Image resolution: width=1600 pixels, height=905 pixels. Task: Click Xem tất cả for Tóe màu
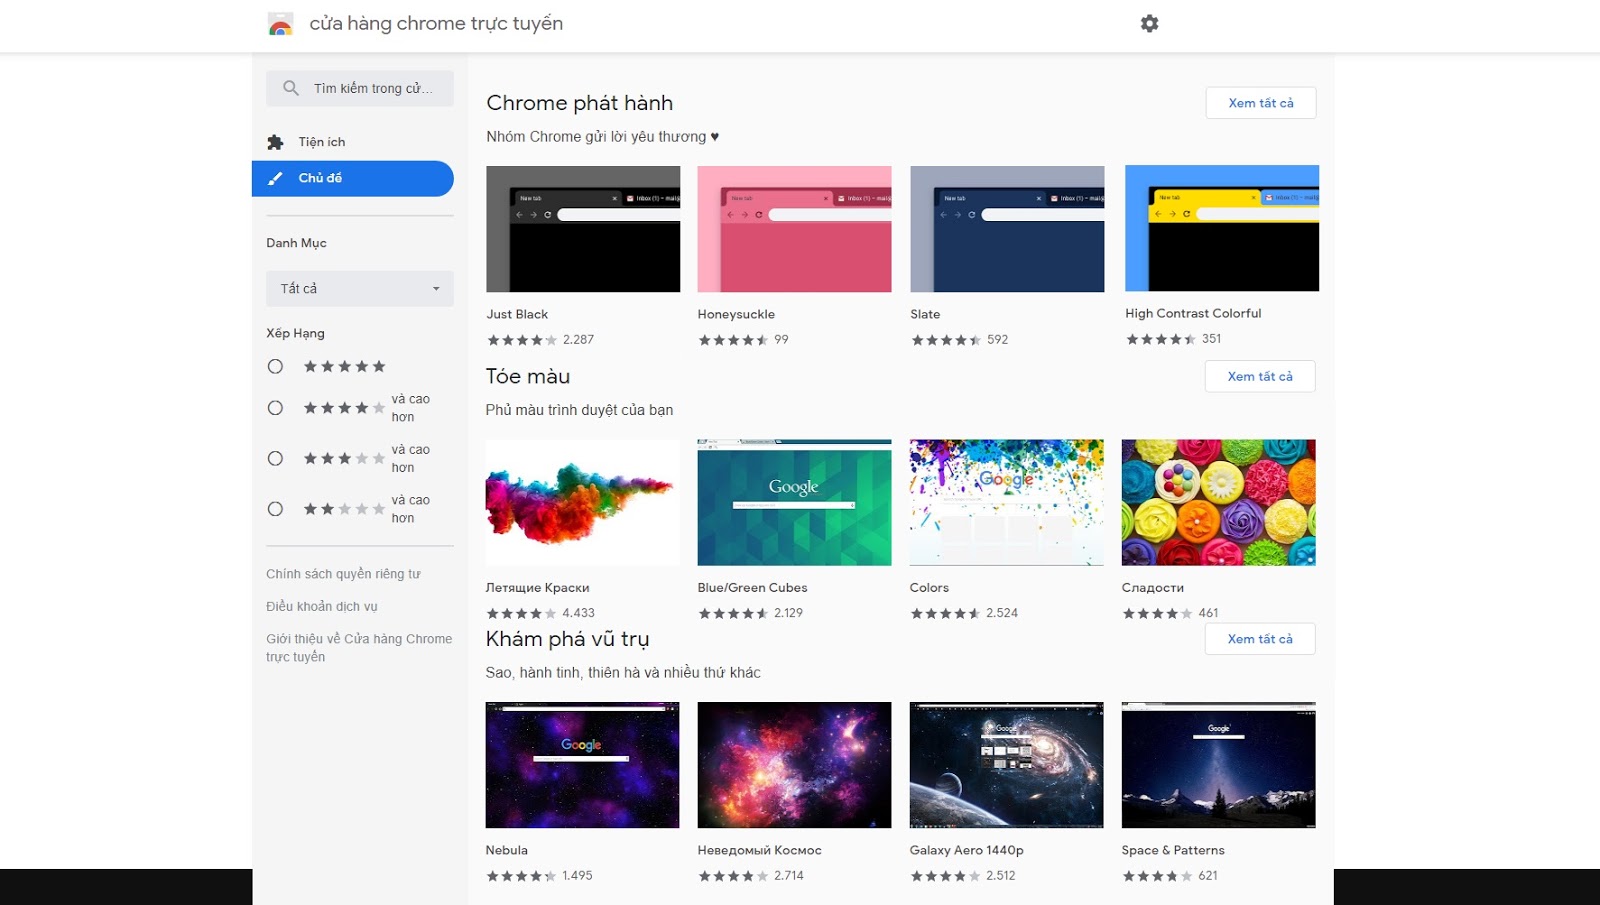[x=1260, y=376]
